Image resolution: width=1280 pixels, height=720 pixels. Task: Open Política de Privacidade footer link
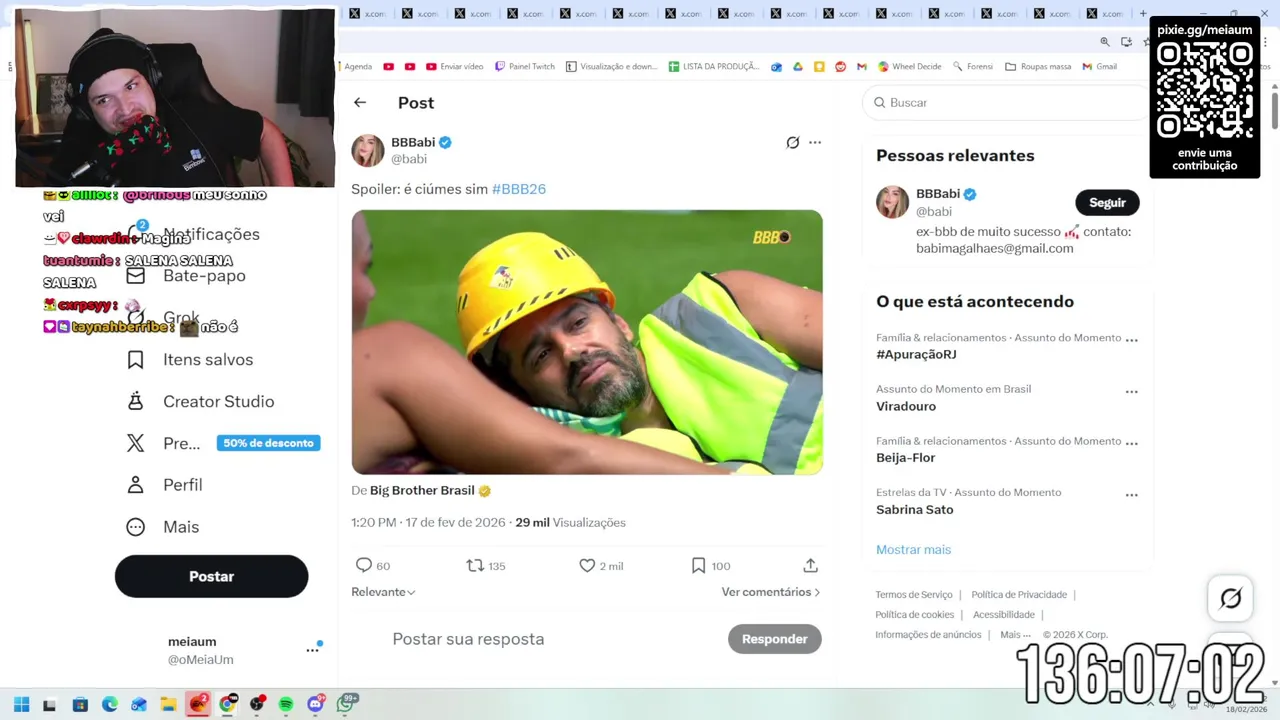pyautogui.click(x=1019, y=594)
